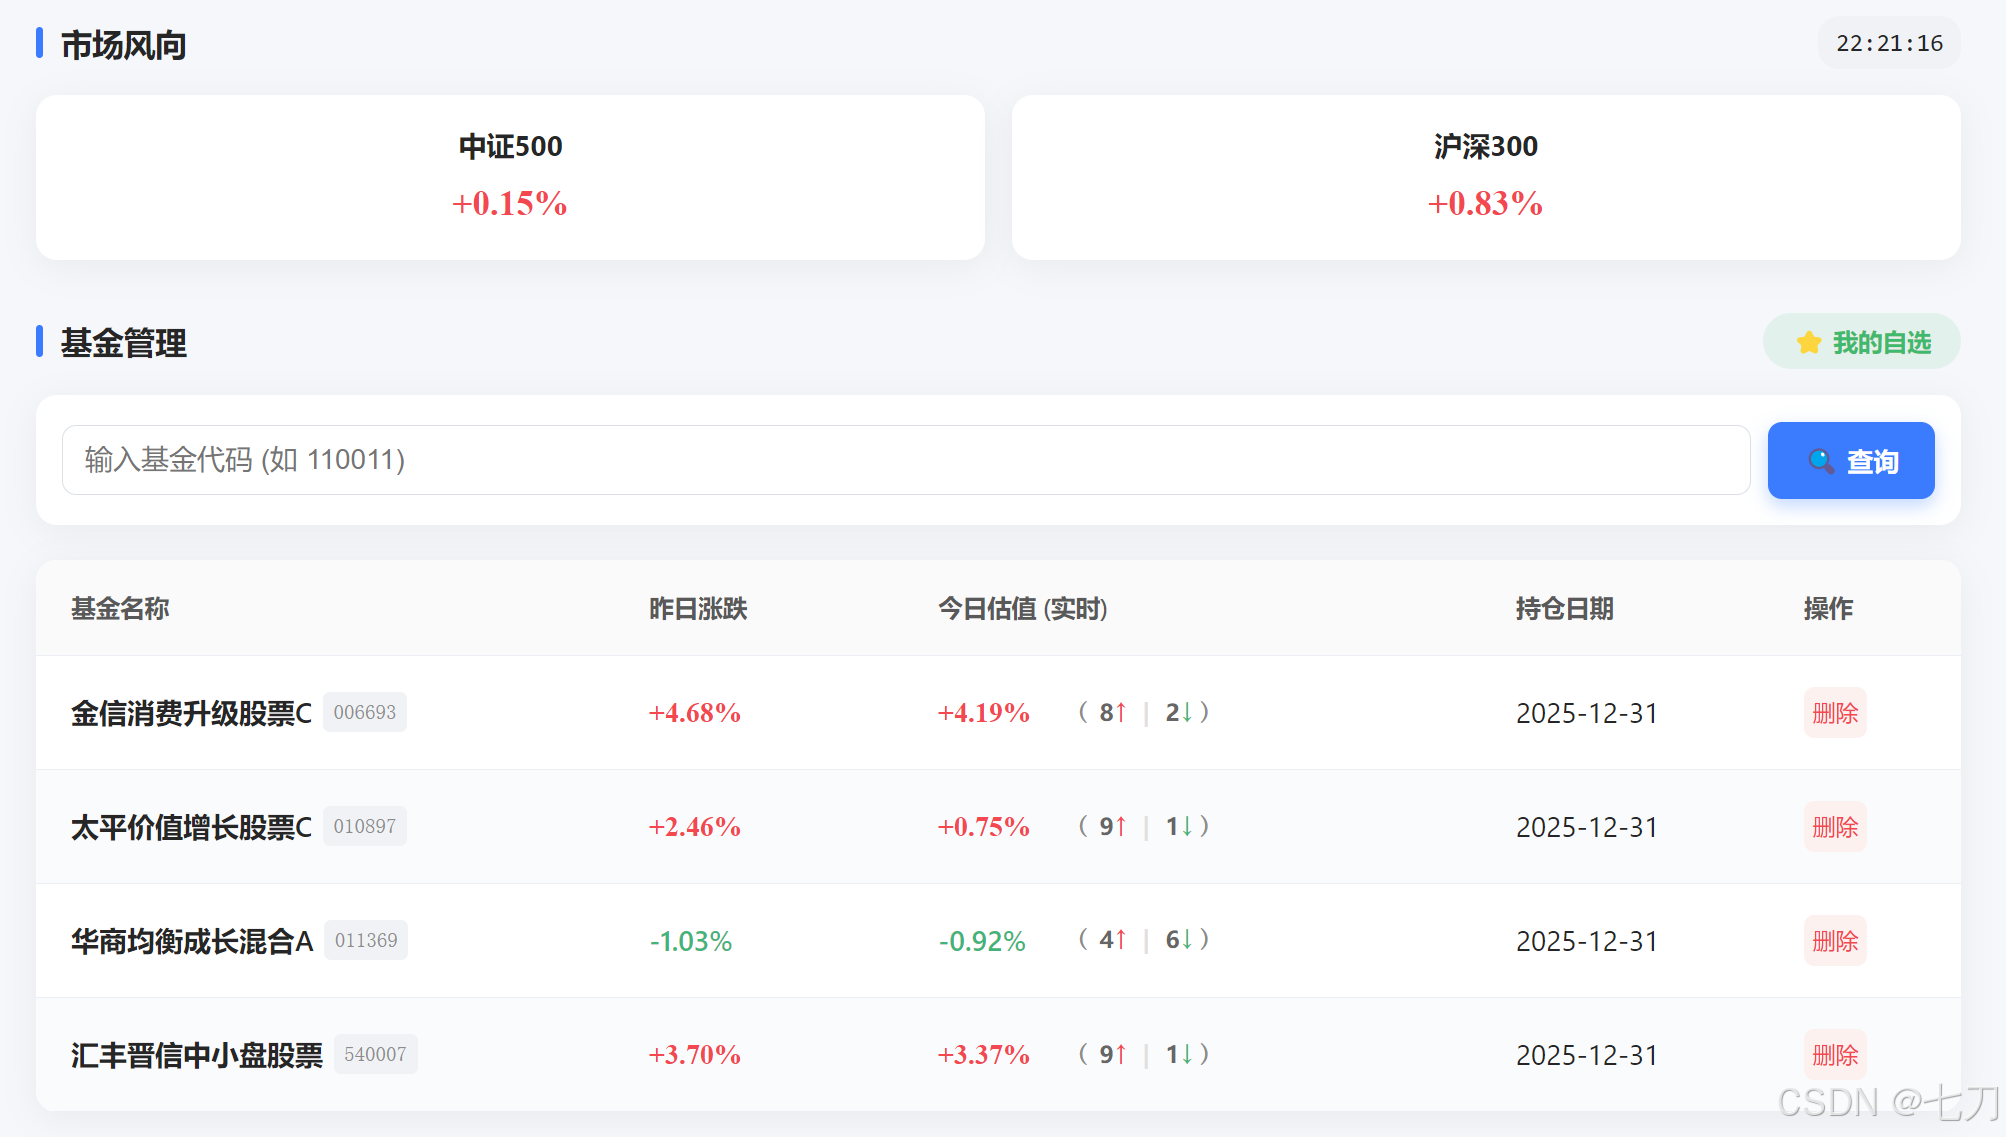
Task: Select the 昨日涨跌 column header
Action: (x=698, y=608)
